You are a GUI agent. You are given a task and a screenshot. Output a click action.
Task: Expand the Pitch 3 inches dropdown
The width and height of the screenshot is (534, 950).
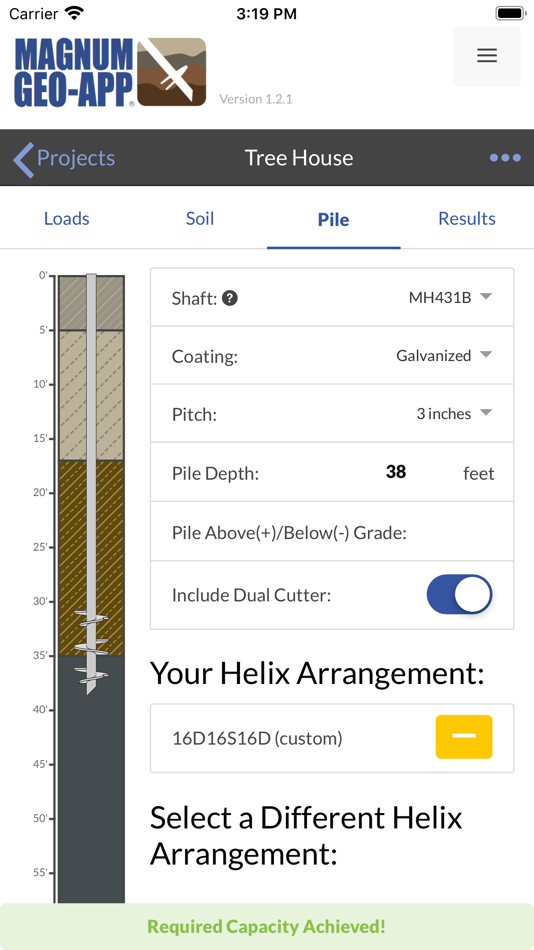(x=453, y=414)
